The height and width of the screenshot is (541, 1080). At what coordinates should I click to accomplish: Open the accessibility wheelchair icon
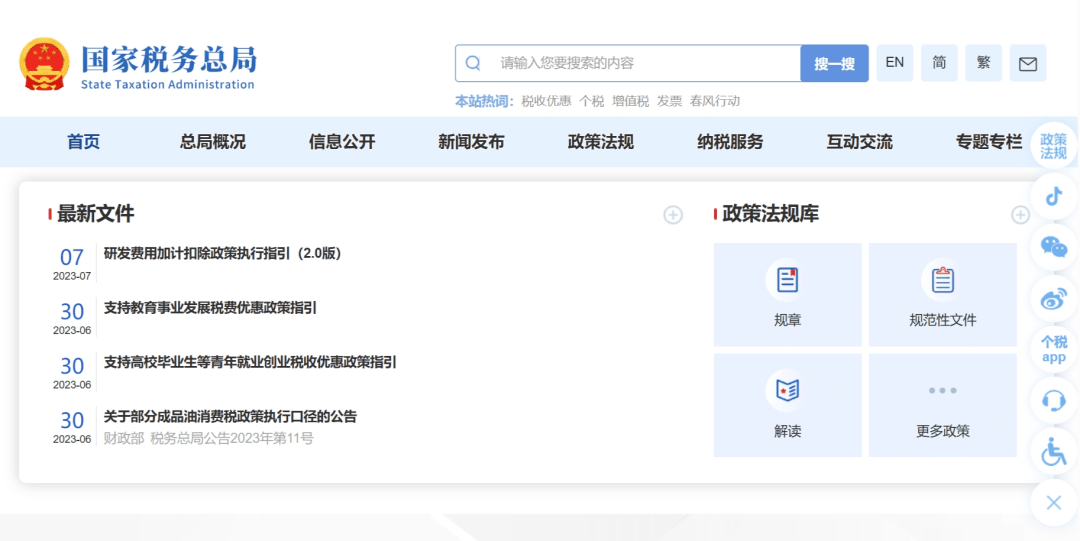(1053, 452)
